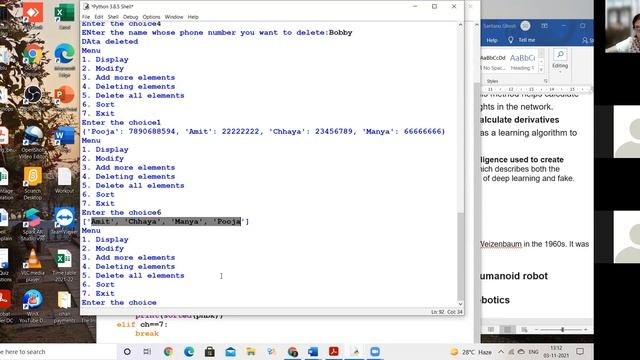
Task: Open the AnyDesk desktop shortcut
Action: click(x=33, y=16)
